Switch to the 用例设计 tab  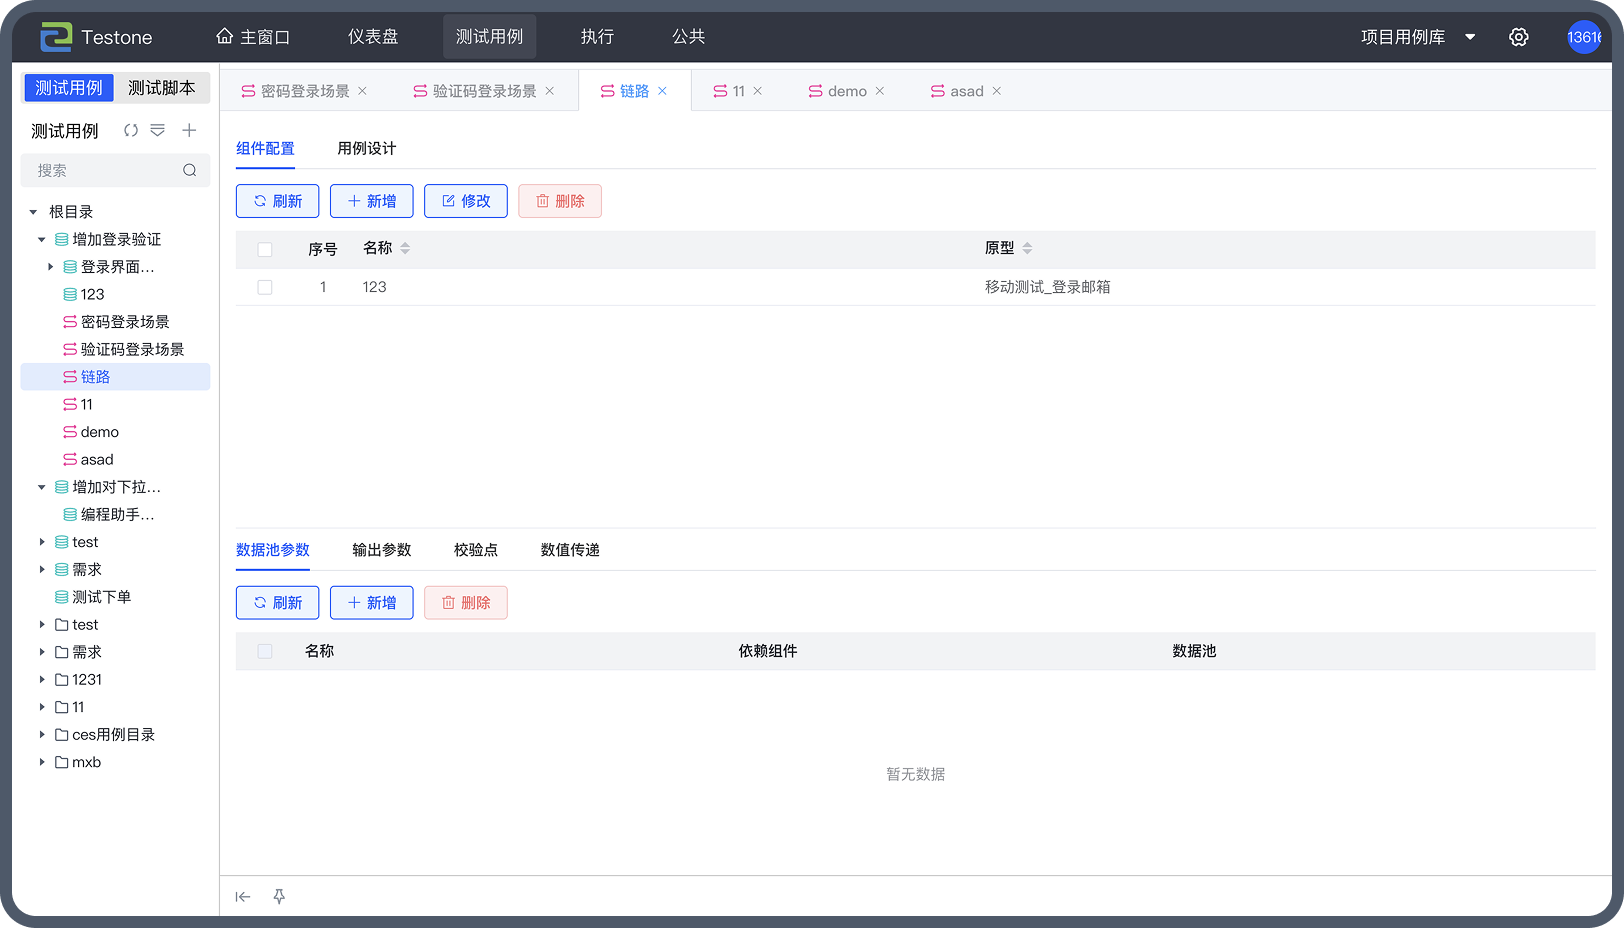pyautogui.click(x=366, y=148)
